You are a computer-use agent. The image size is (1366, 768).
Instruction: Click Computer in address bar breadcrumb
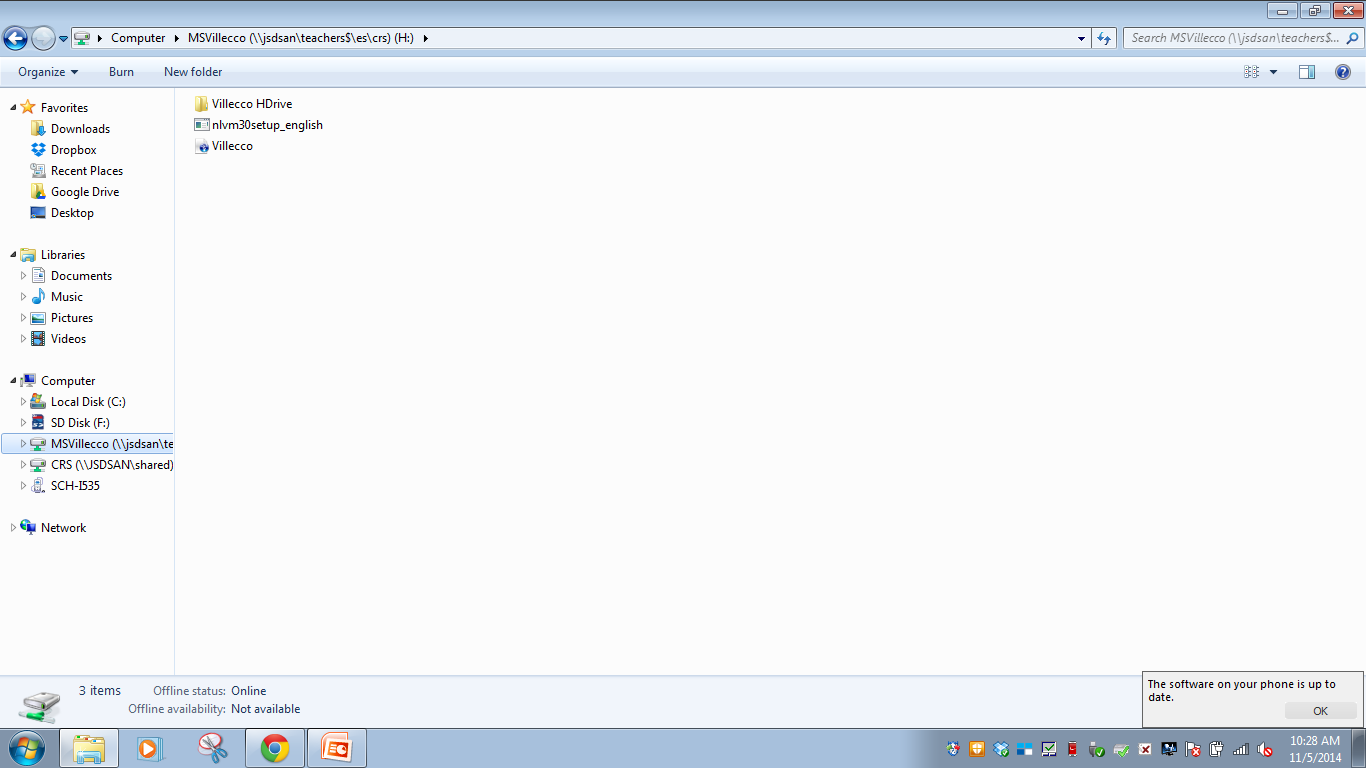[138, 38]
